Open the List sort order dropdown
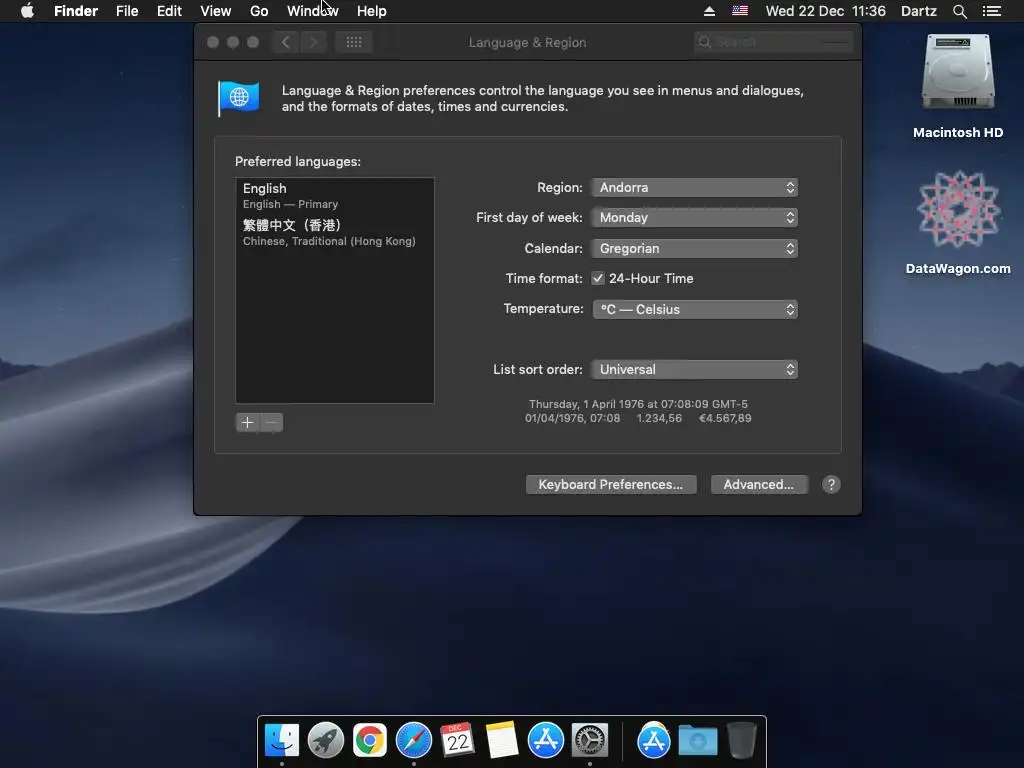Screen dimensions: 1024x768 pyautogui.click(x=694, y=369)
